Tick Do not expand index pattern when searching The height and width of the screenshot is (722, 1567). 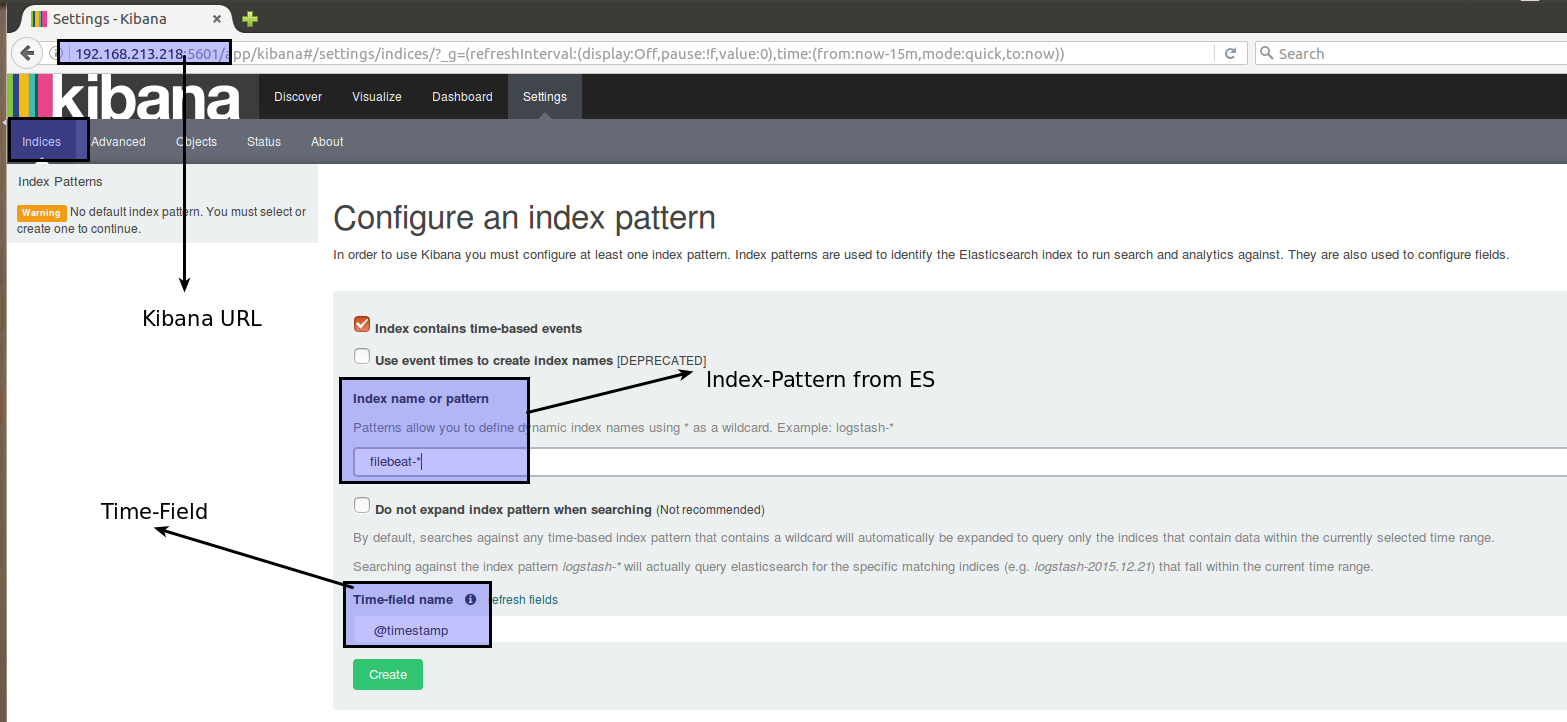coord(362,506)
